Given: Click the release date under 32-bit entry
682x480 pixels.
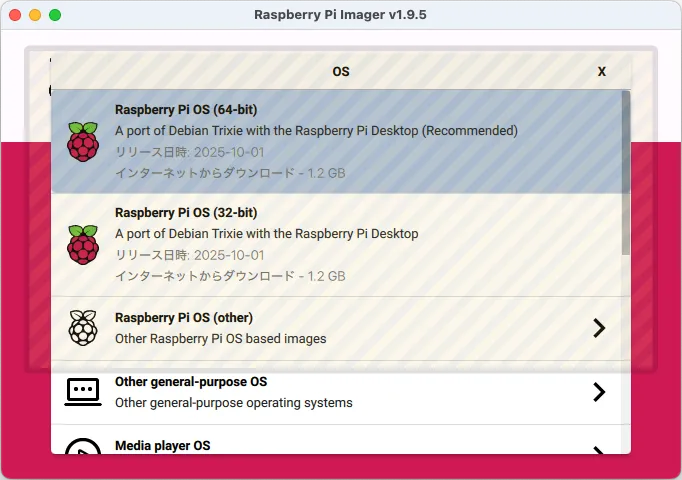Looking at the screenshot, I should click(x=190, y=255).
